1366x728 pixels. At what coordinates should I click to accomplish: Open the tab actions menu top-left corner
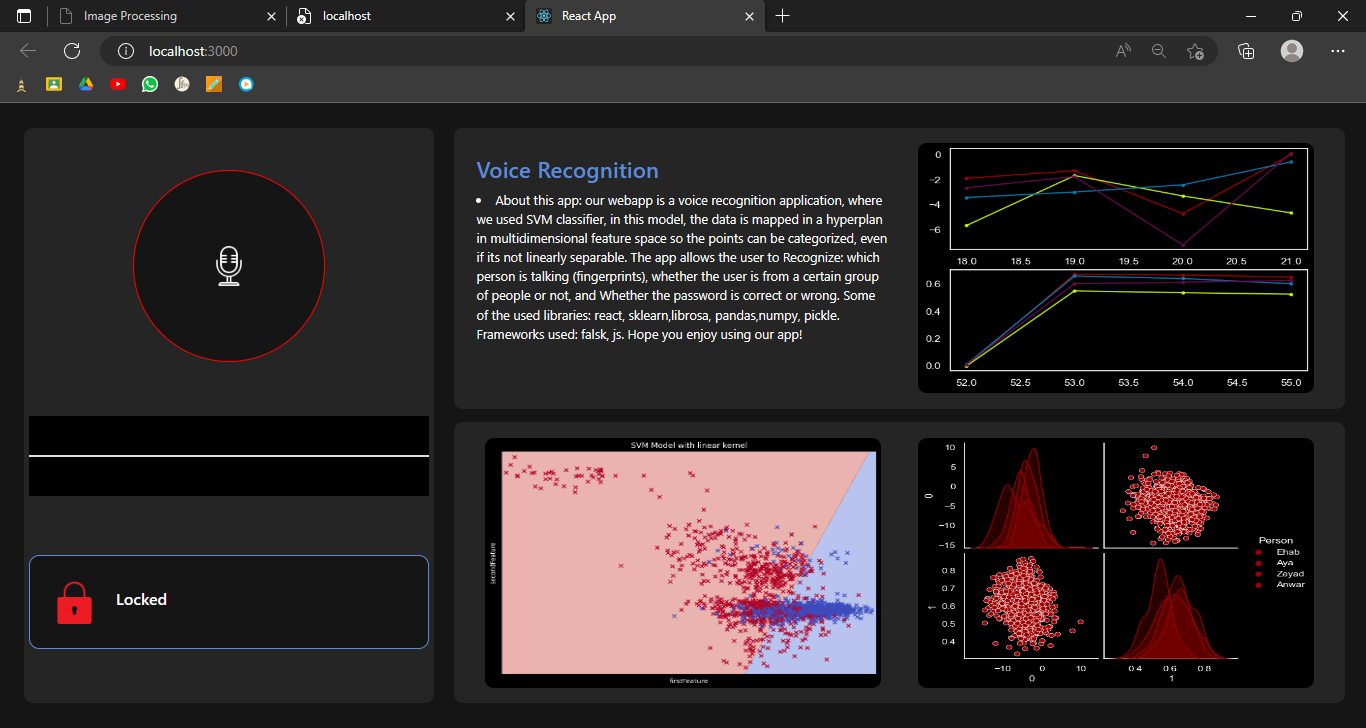pos(22,16)
